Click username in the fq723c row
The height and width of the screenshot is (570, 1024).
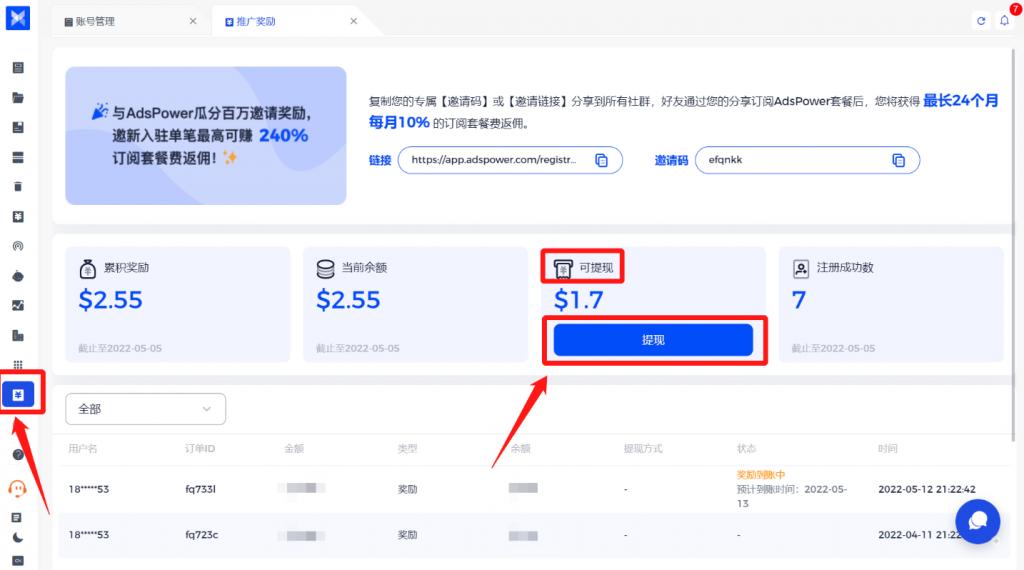pyautogui.click(x=89, y=535)
